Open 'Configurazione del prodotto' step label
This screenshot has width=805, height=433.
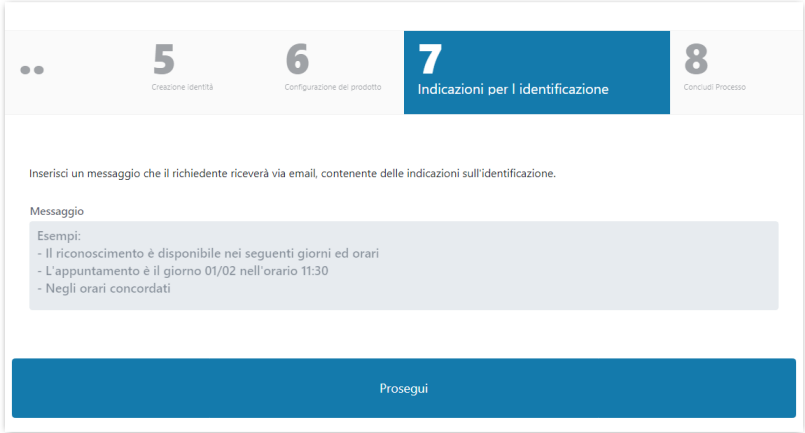pyautogui.click(x=332, y=87)
